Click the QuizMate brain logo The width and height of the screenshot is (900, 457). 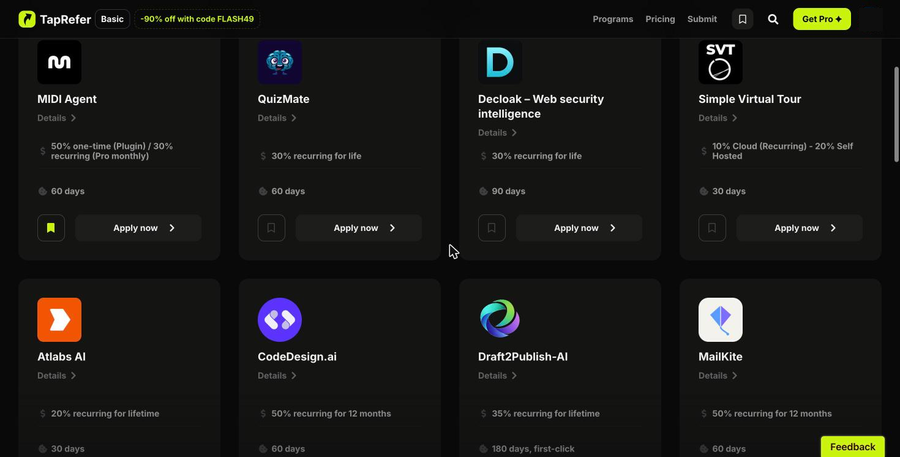[x=280, y=62]
